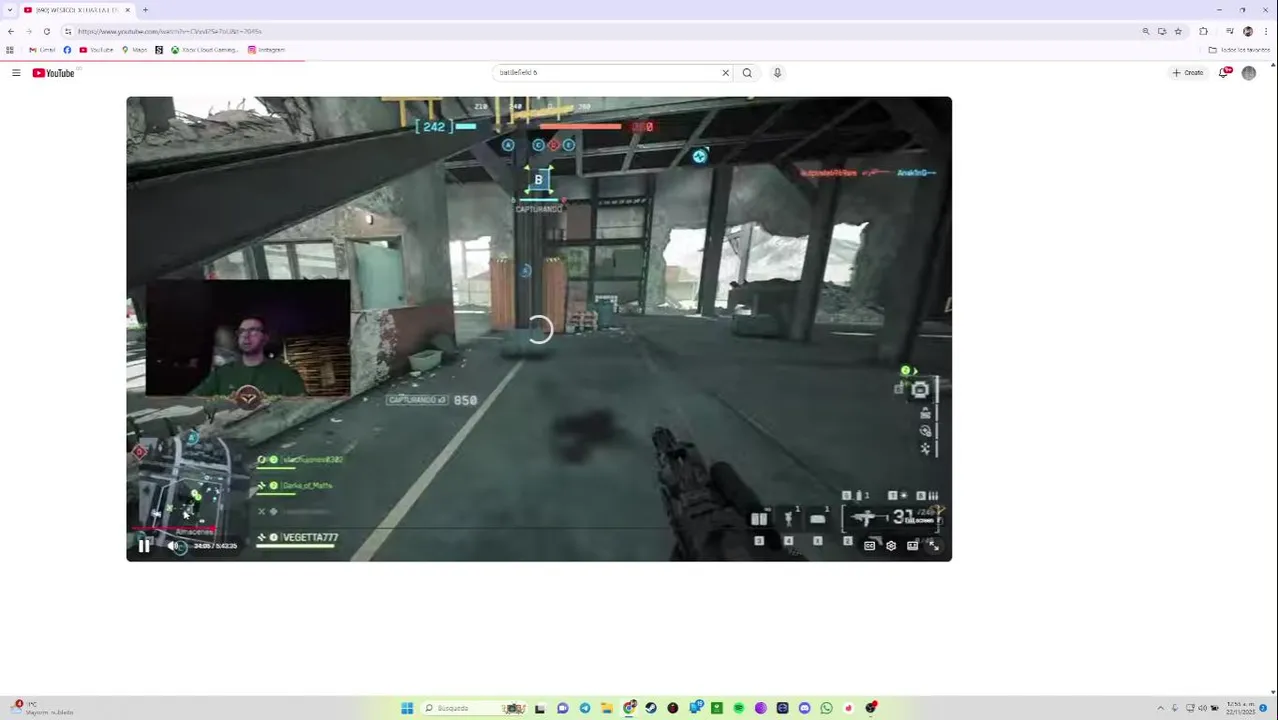Image resolution: width=1278 pixels, height=720 pixels.
Task: Toggle subtitles on the video player
Action: (869, 546)
